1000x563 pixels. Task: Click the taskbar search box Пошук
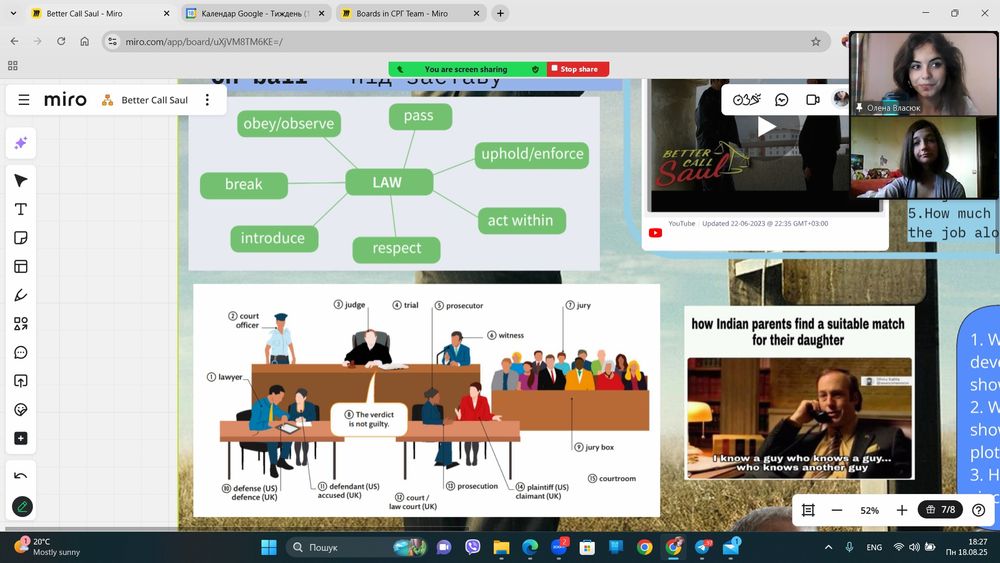click(x=357, y=547)
